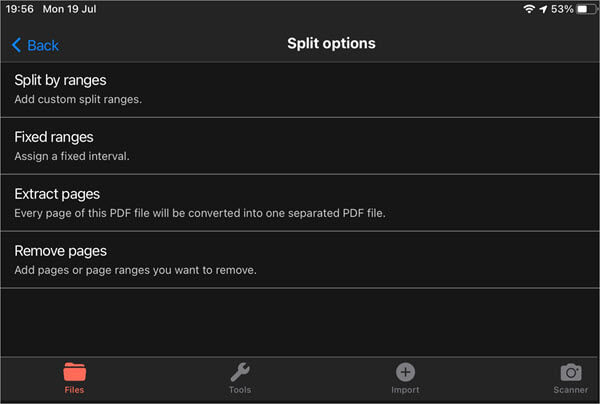The image size is (600, 404).
Task: Select the Import tab label
Action: tap(405, 390)
